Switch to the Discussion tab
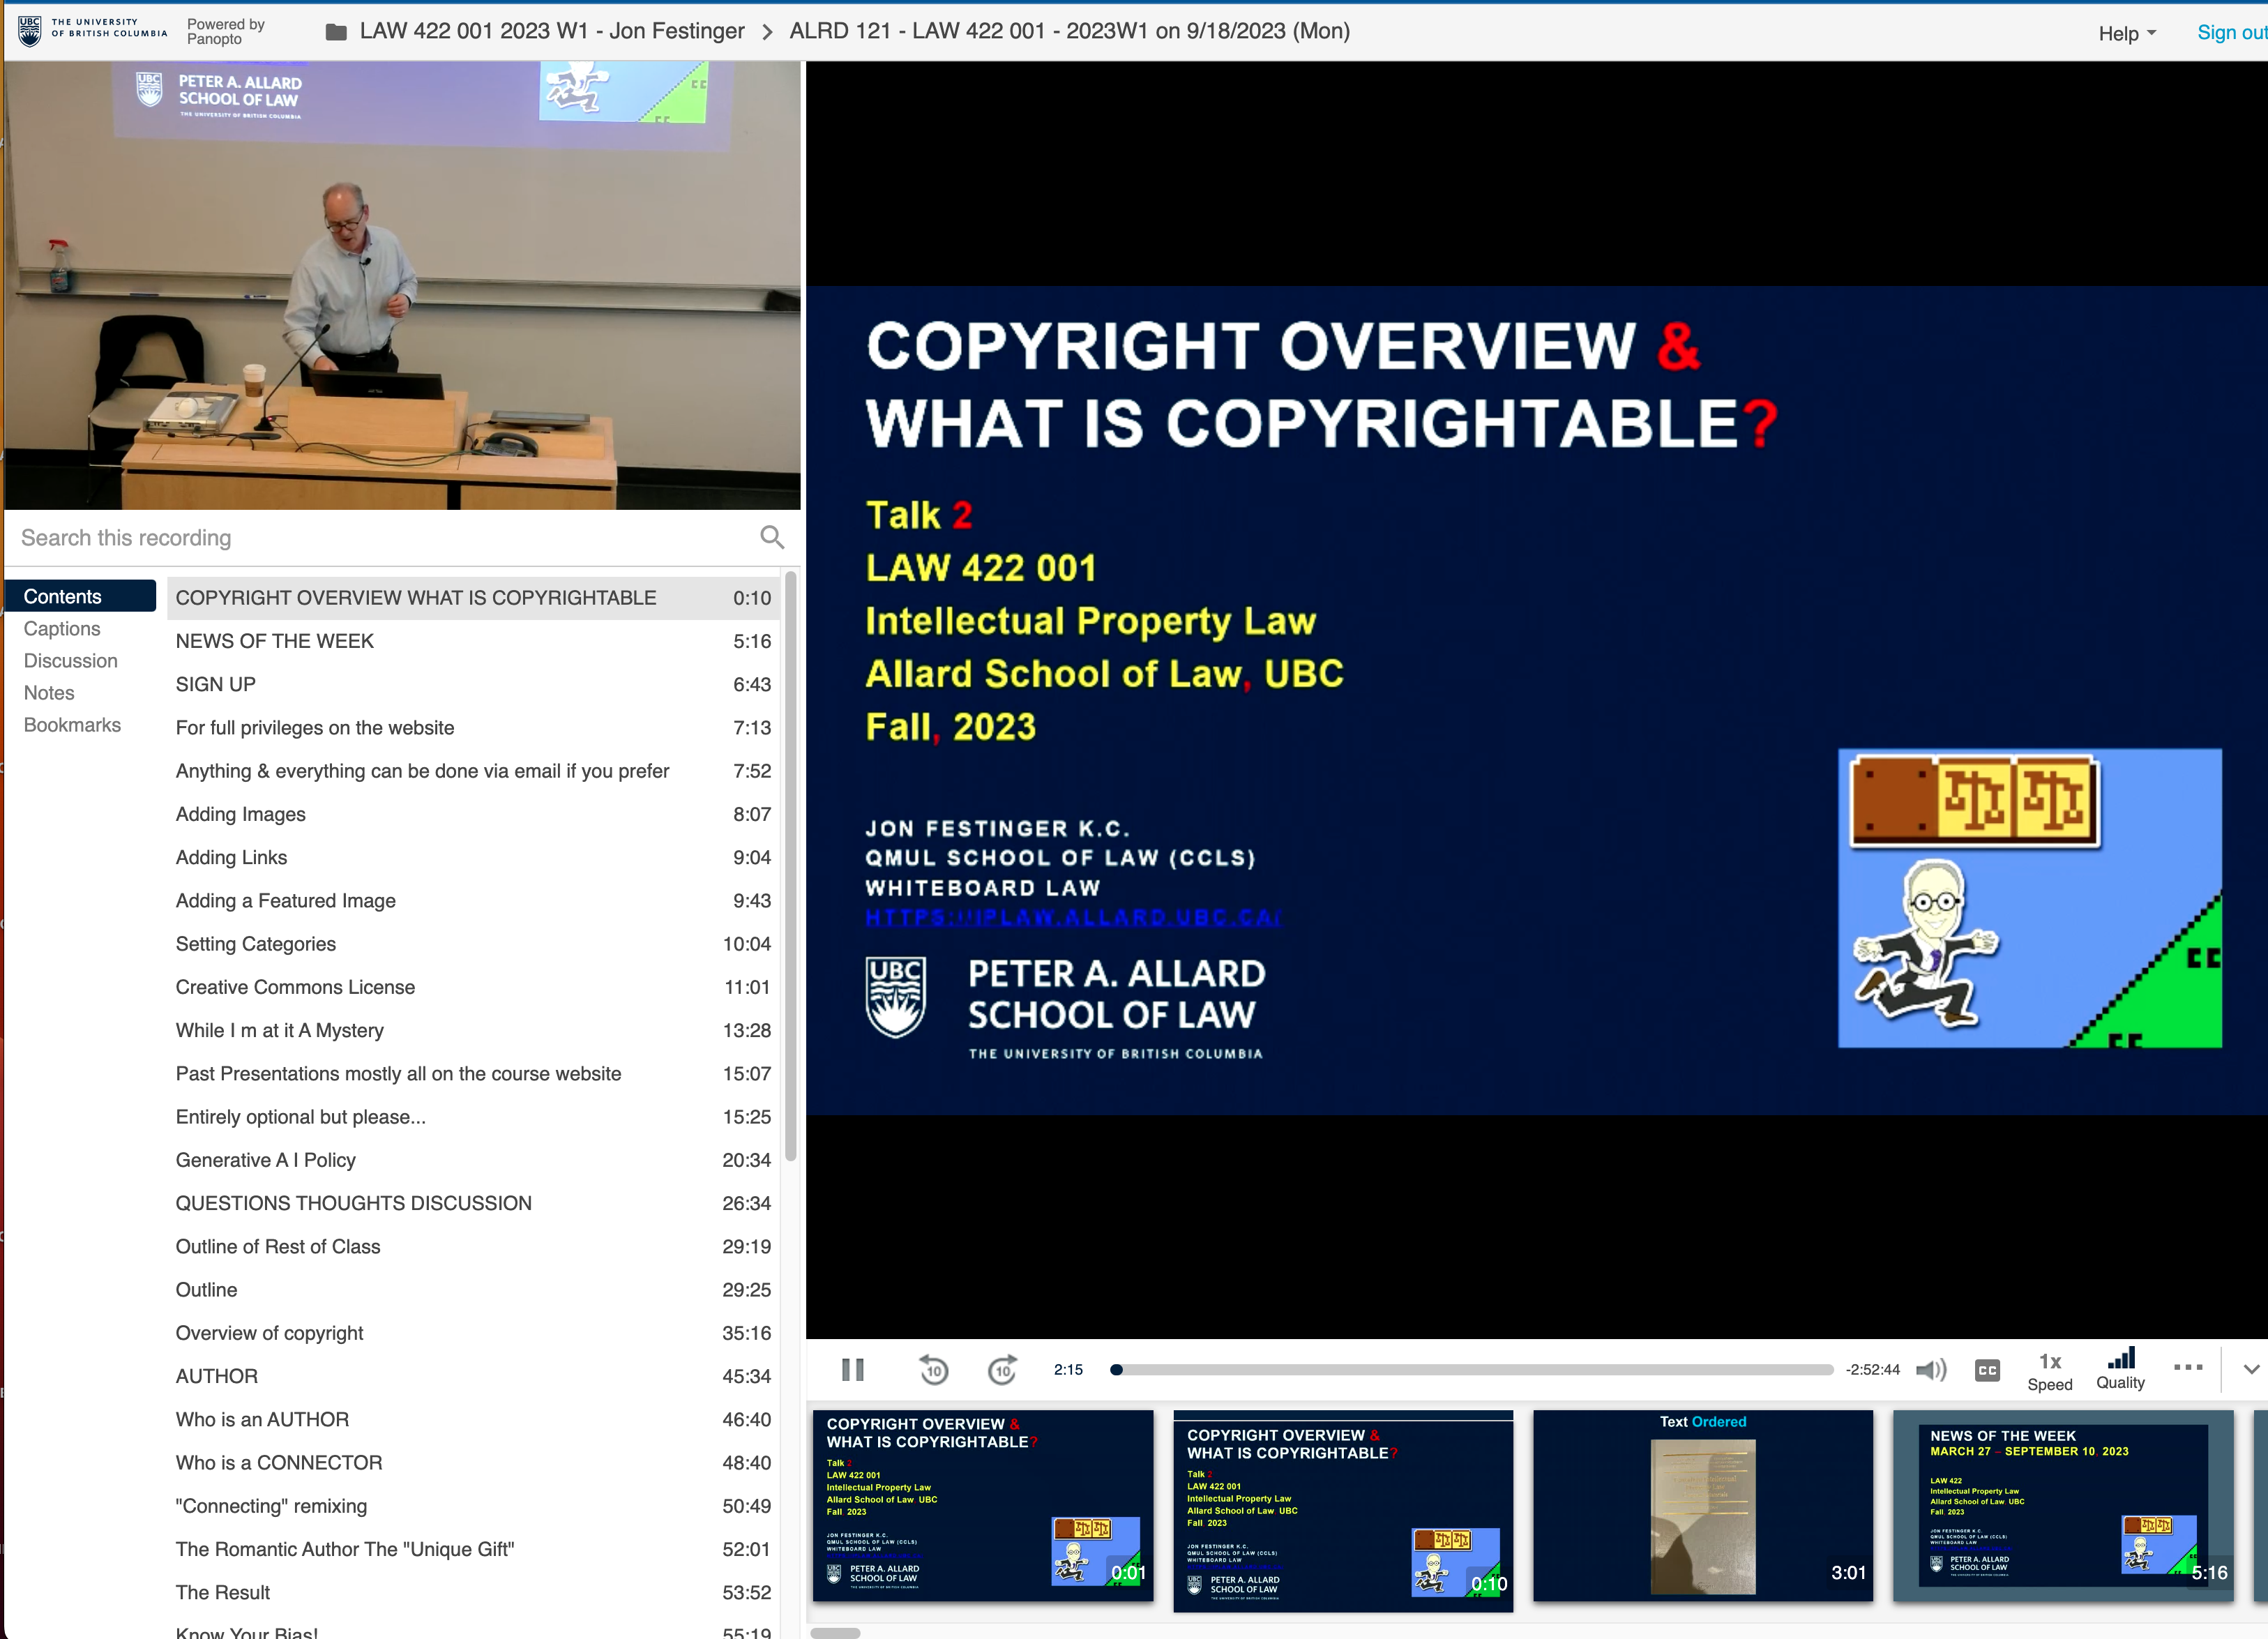 70,660
